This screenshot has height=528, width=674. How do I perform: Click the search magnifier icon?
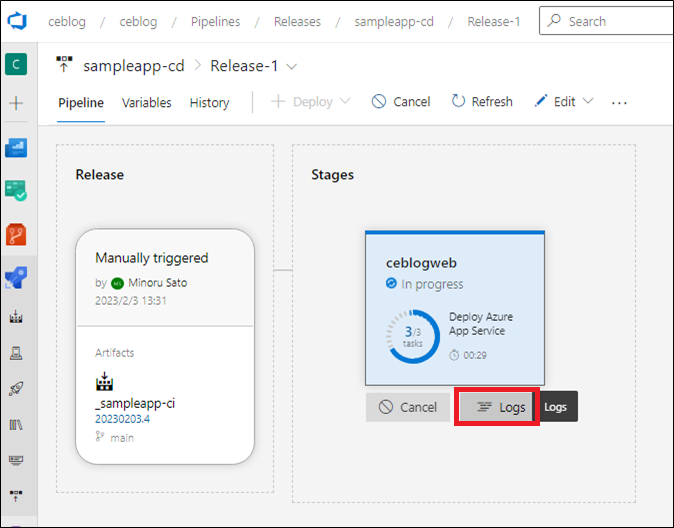click(x=555, y=20)
